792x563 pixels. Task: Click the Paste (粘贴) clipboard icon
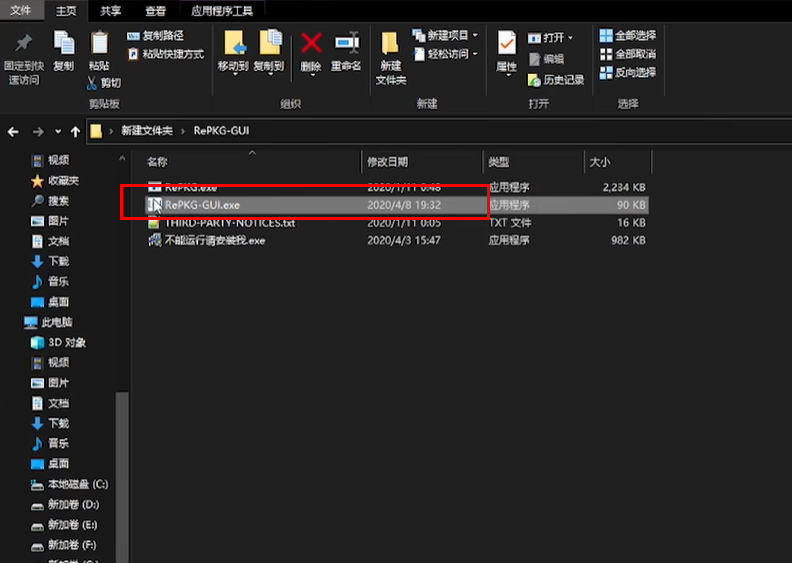point(99,45)
